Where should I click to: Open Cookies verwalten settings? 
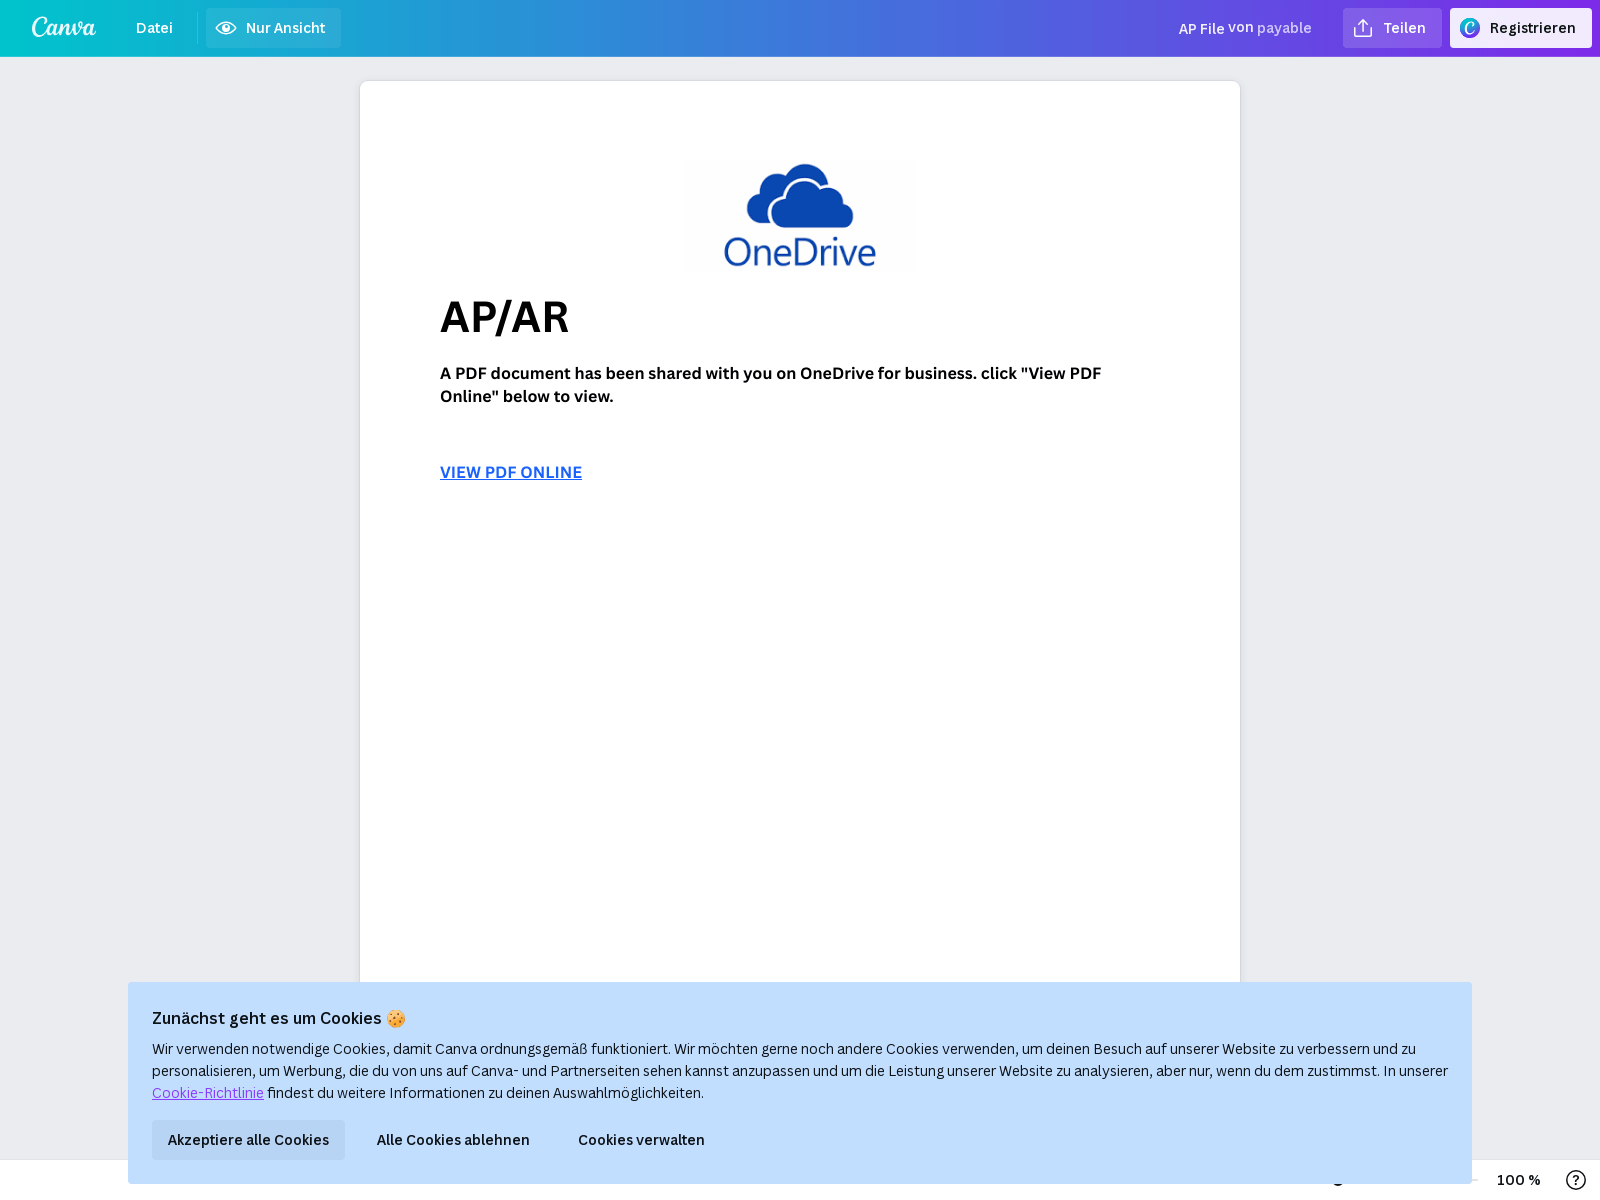(x=641, y=1140)
